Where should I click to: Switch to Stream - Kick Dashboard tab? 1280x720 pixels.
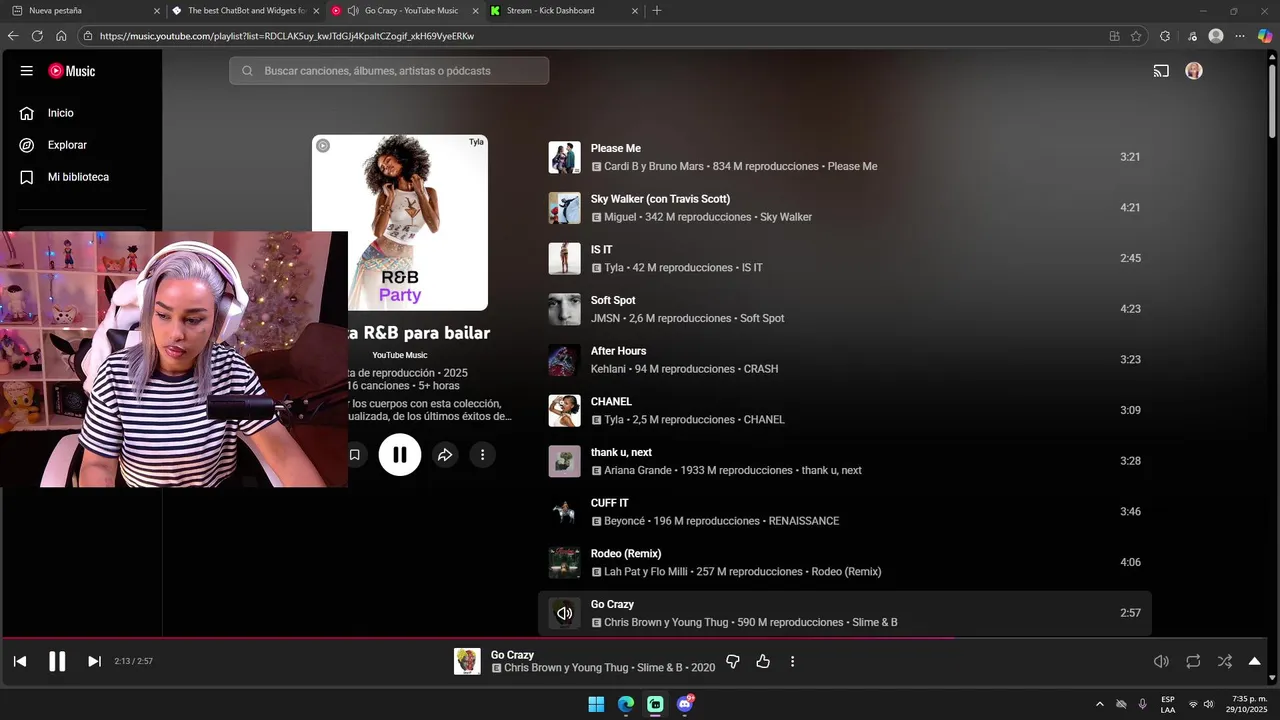tap(564, 11)
